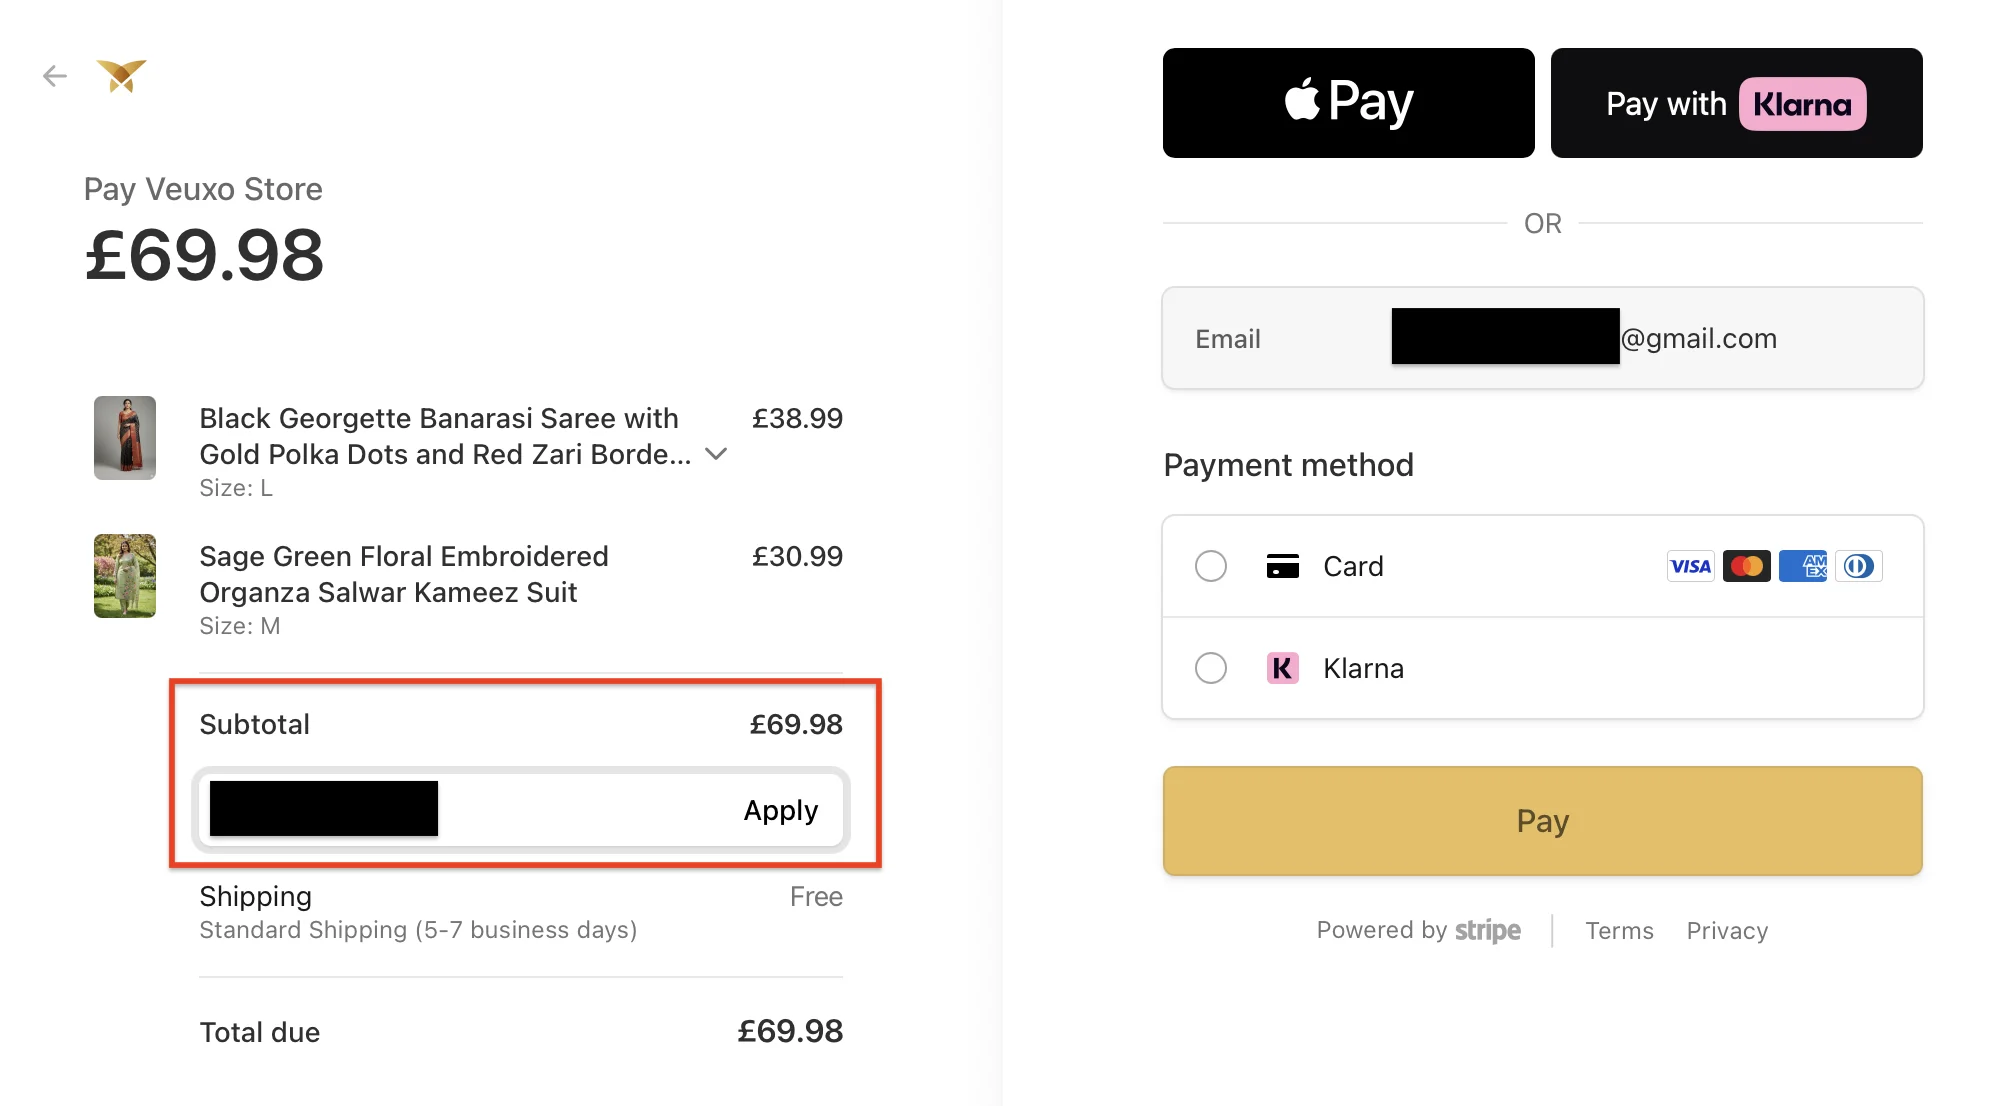
Task: Click the Powered by Stripe link
Action: point(1418,931)
